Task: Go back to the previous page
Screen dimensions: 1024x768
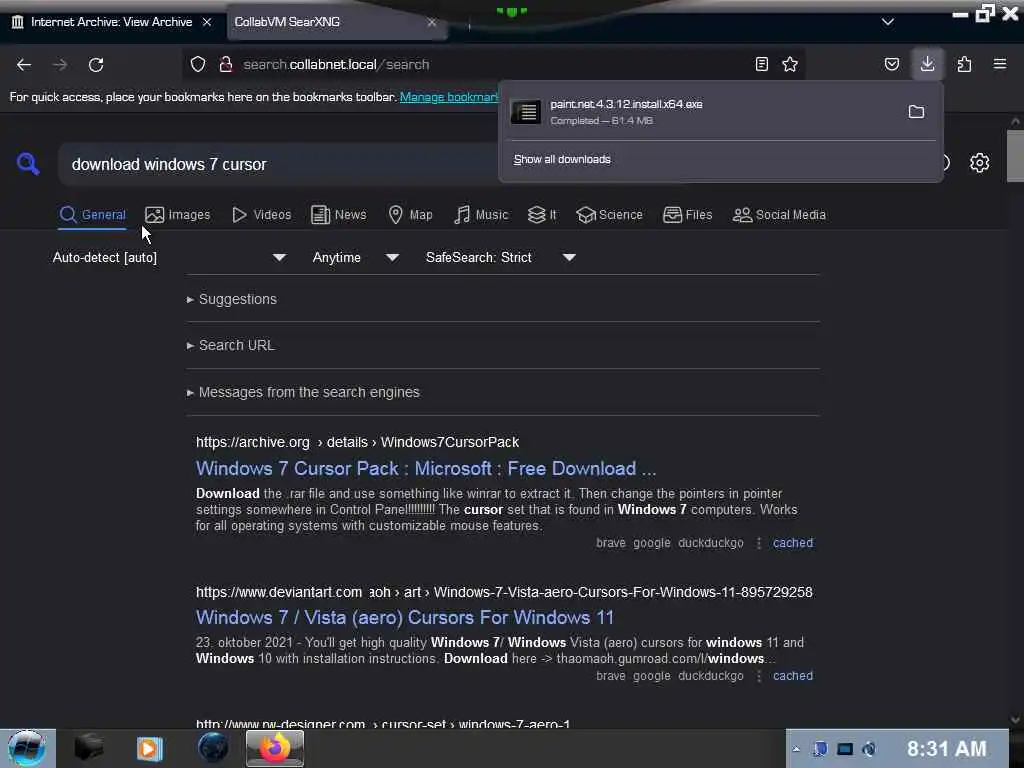Action: coord(24,65)
